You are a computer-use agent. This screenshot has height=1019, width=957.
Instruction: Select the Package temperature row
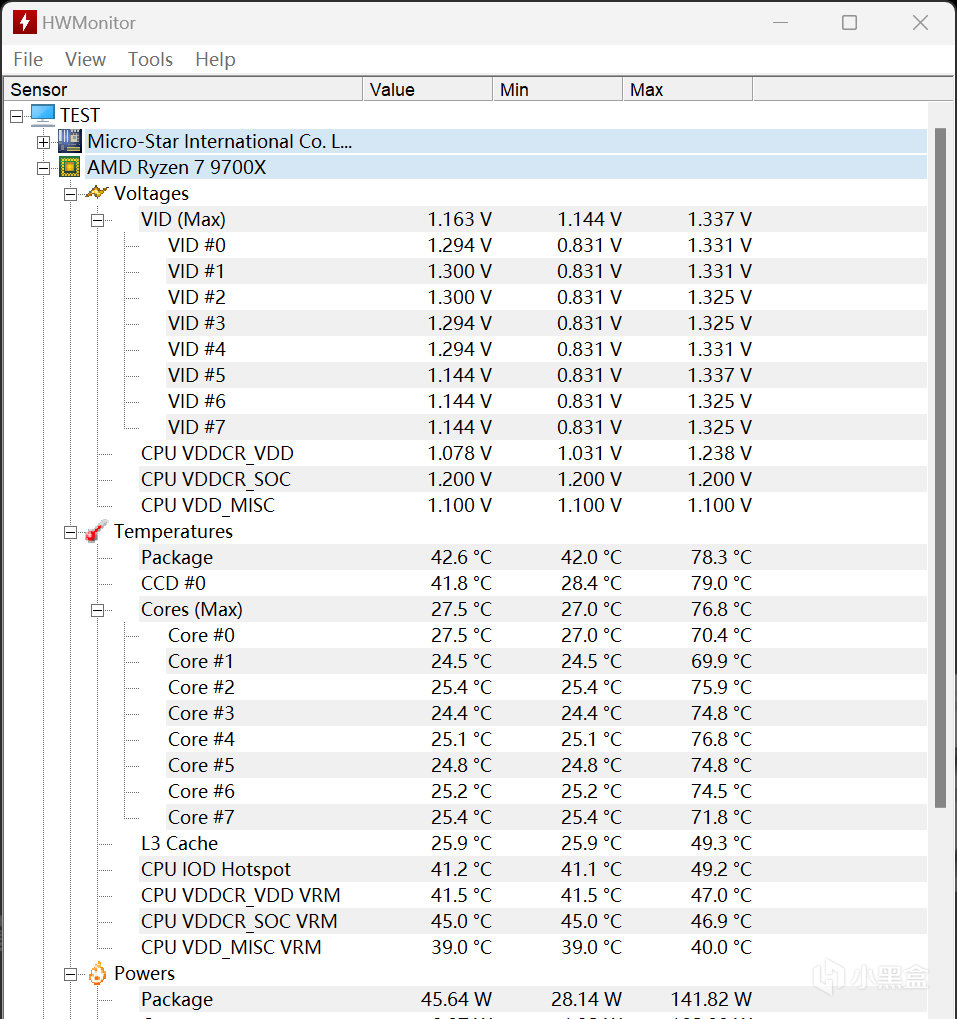click(x=533, y=557)
